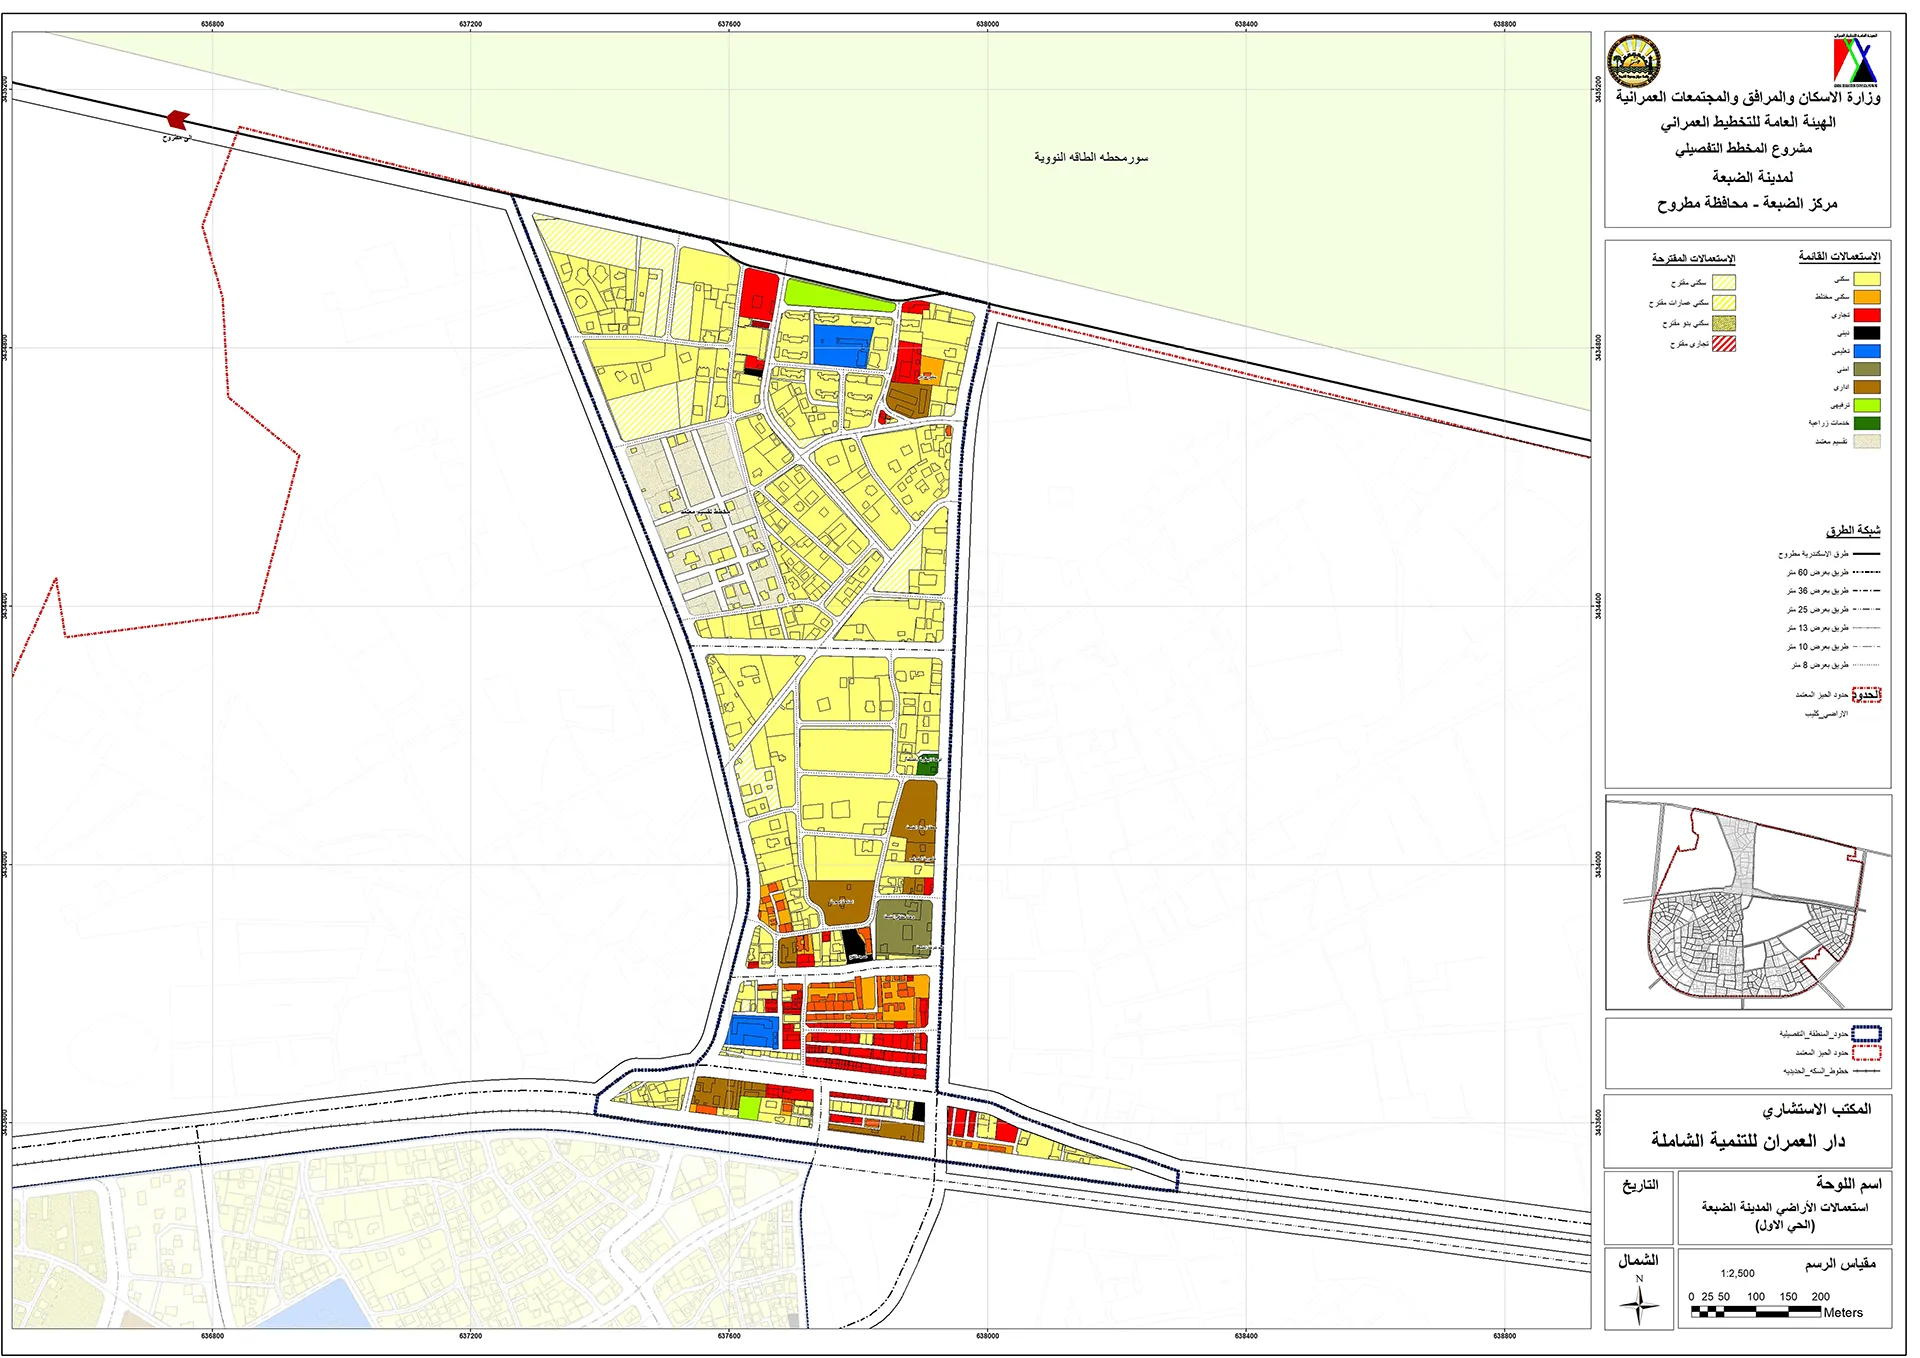Click the 1:2,500 scale text
The height and width of the screenshot is (1358, 1920).
1737,1274
